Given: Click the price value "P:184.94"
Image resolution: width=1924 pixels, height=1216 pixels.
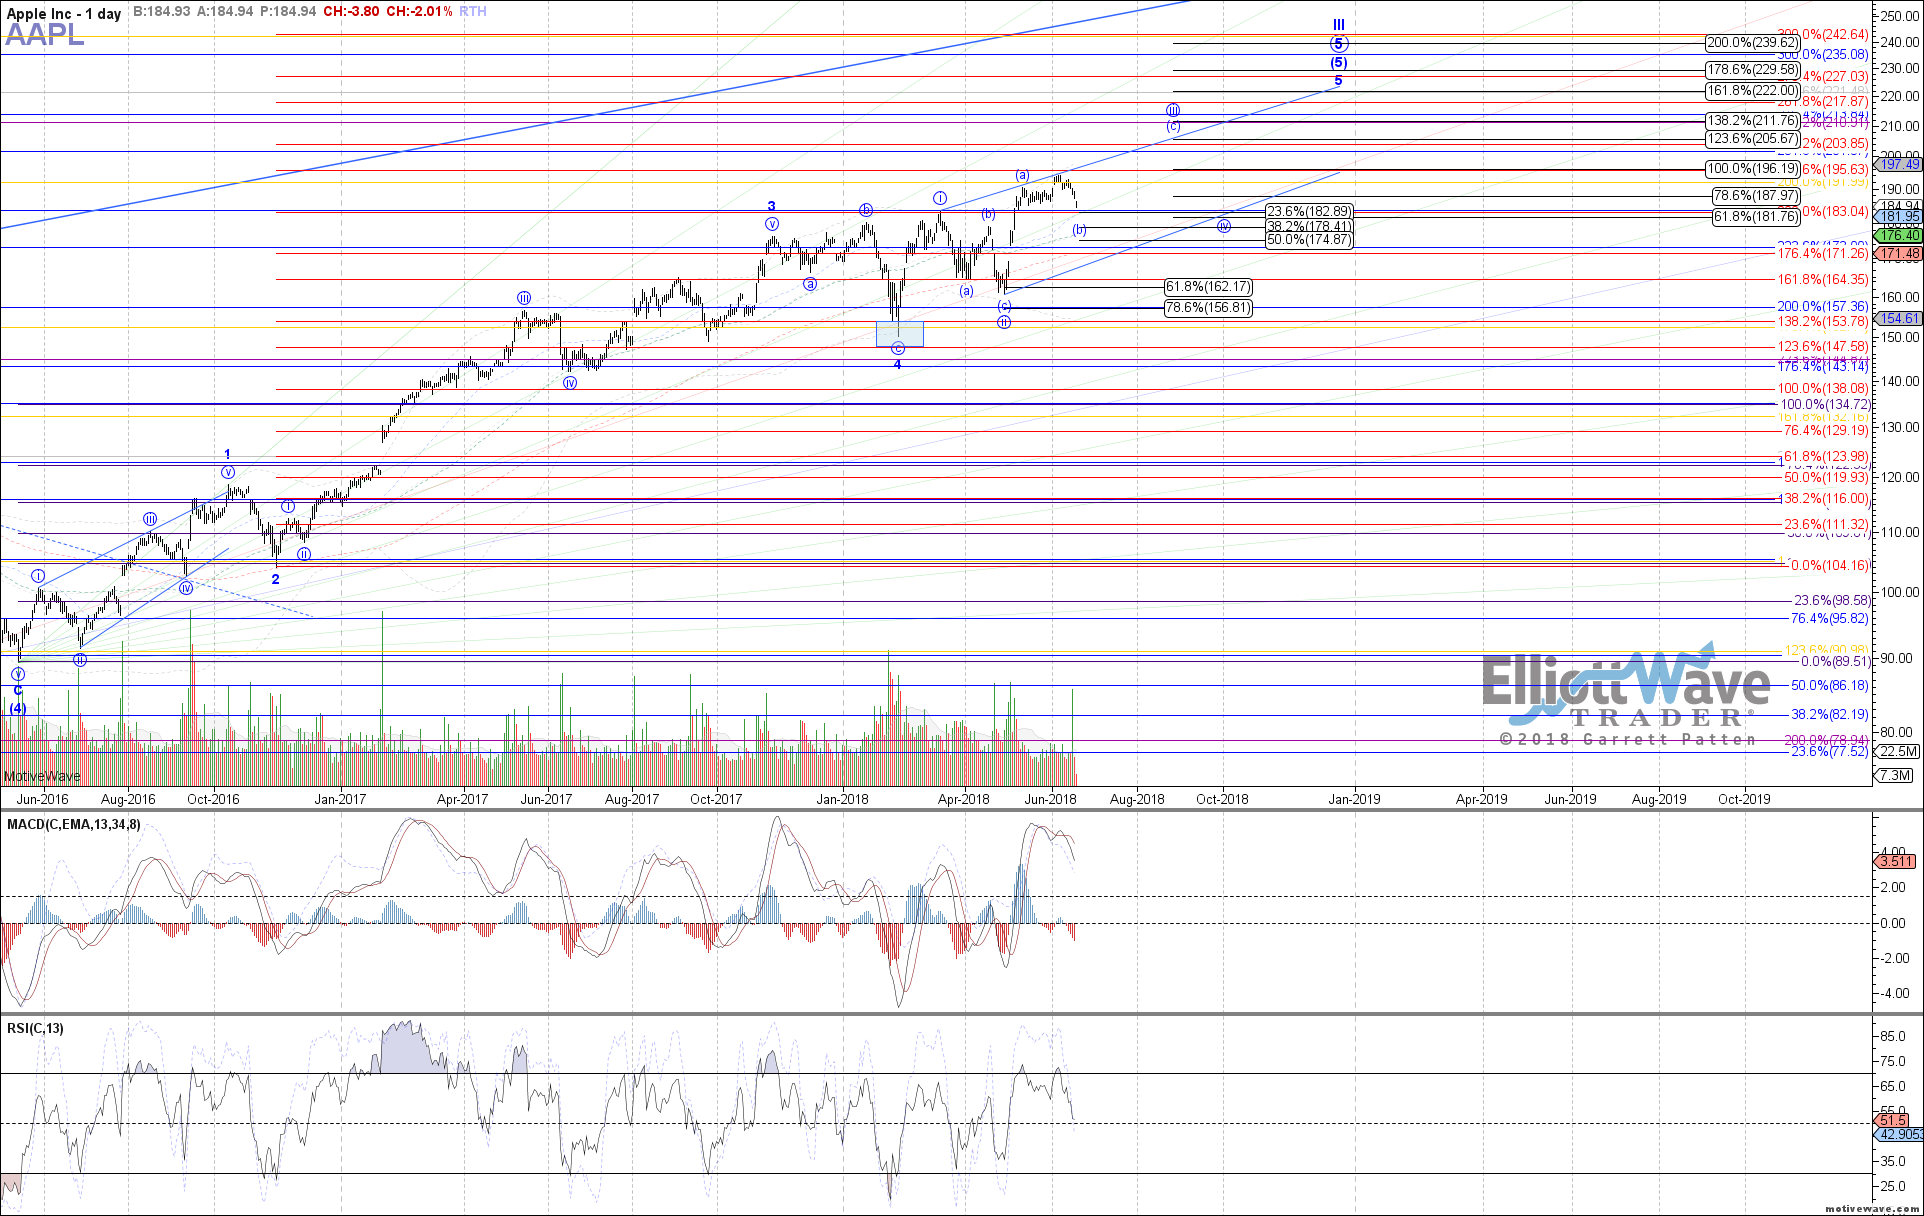Looking at the screenshot, I should pyautogui.click(x=289, y=11).
